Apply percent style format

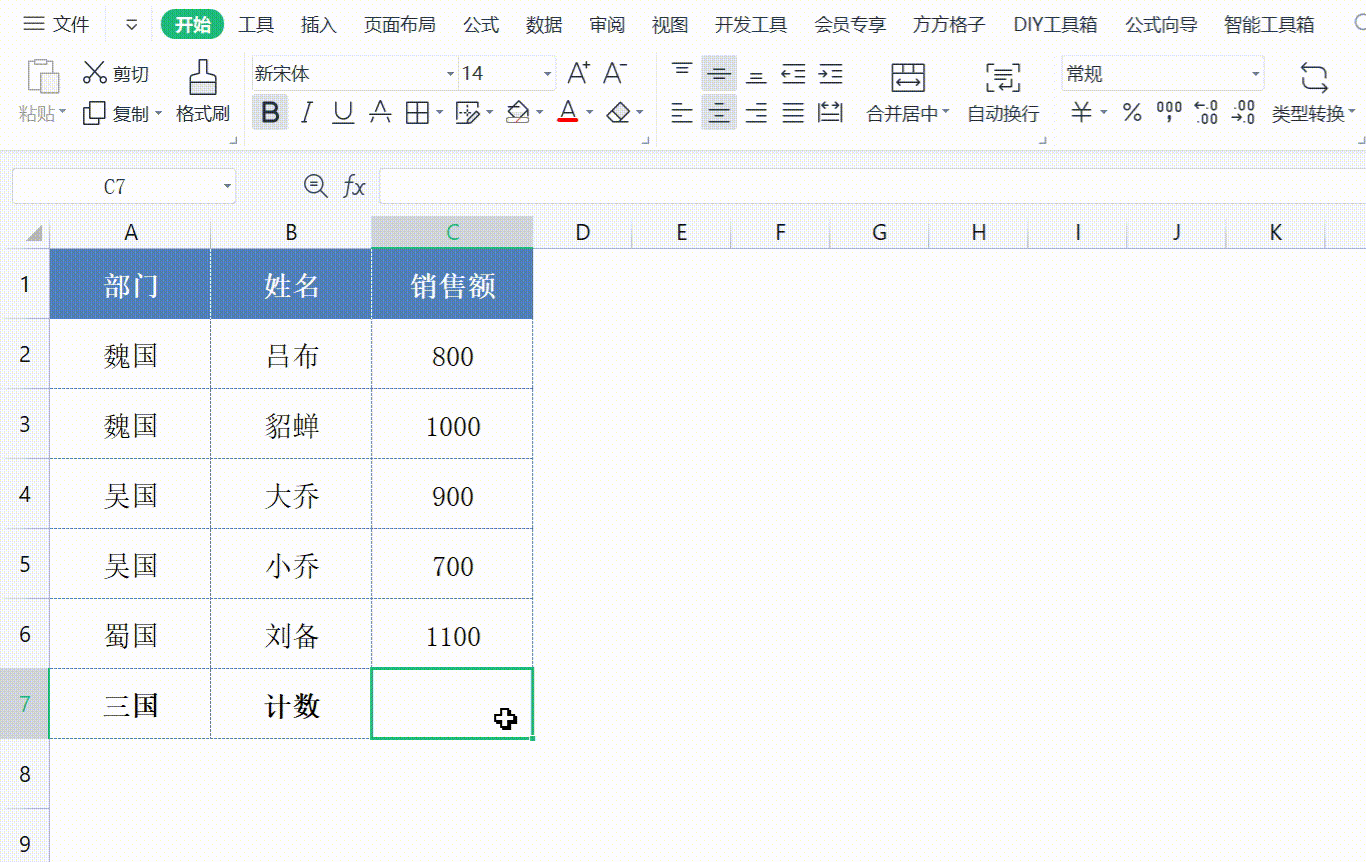point(1132,112)
